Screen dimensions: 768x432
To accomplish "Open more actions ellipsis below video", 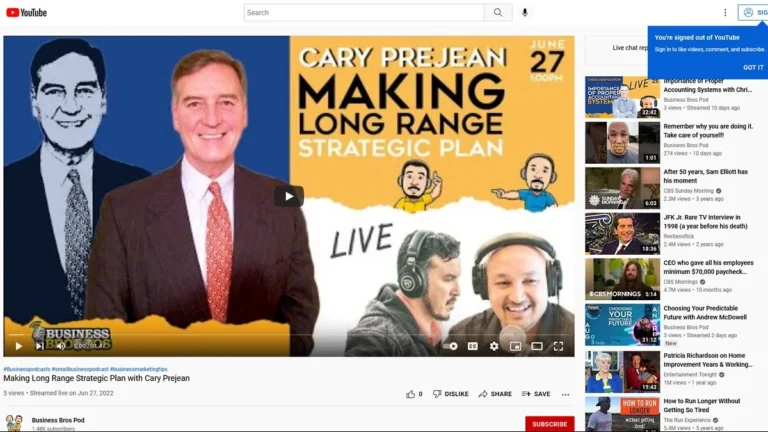I will pos(566,394).
